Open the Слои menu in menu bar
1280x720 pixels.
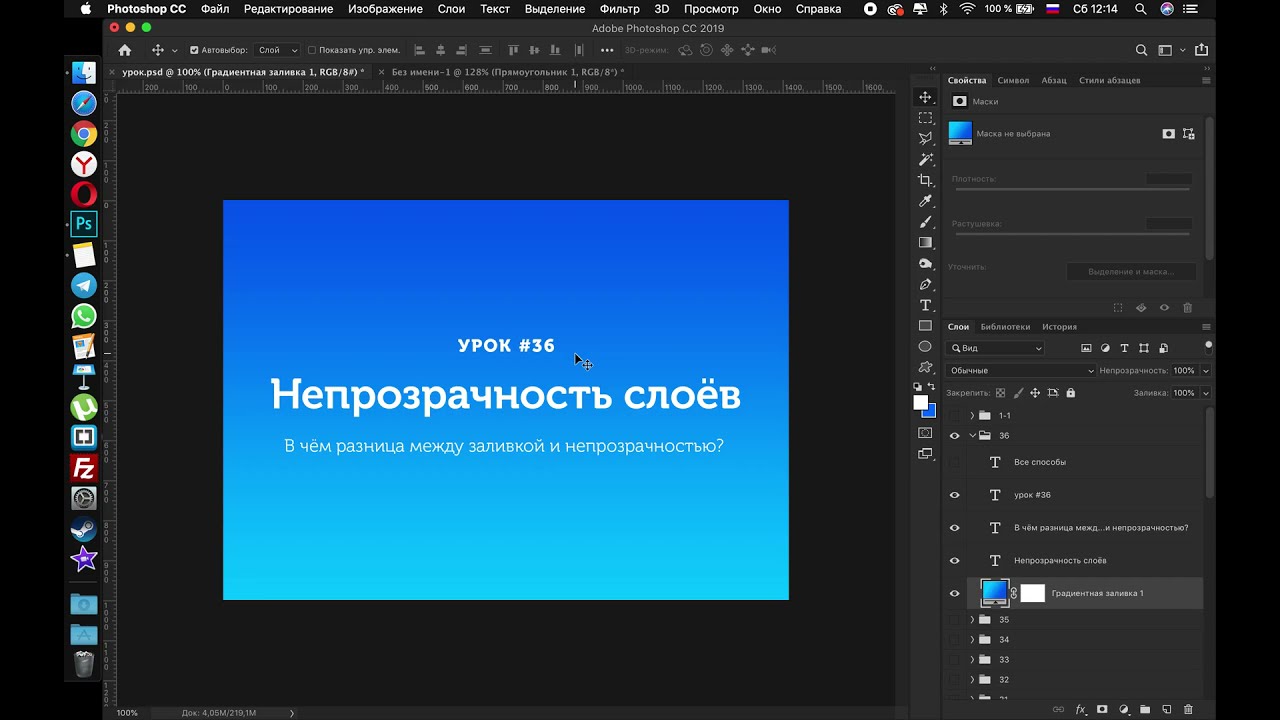click(x=451, y=9)
